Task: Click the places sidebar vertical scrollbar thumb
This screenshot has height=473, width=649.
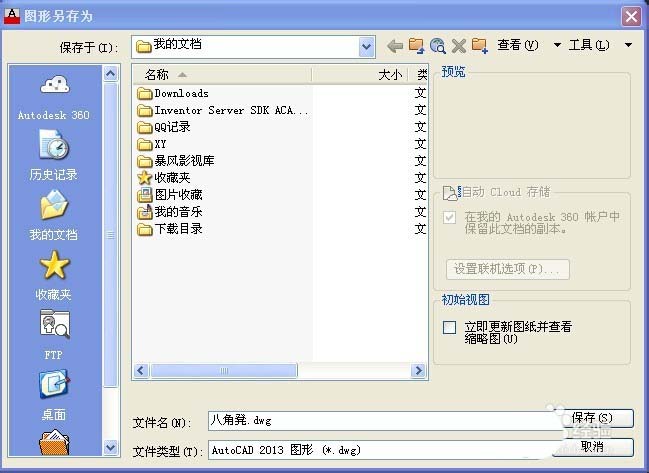Action: [x=111, y=235]
